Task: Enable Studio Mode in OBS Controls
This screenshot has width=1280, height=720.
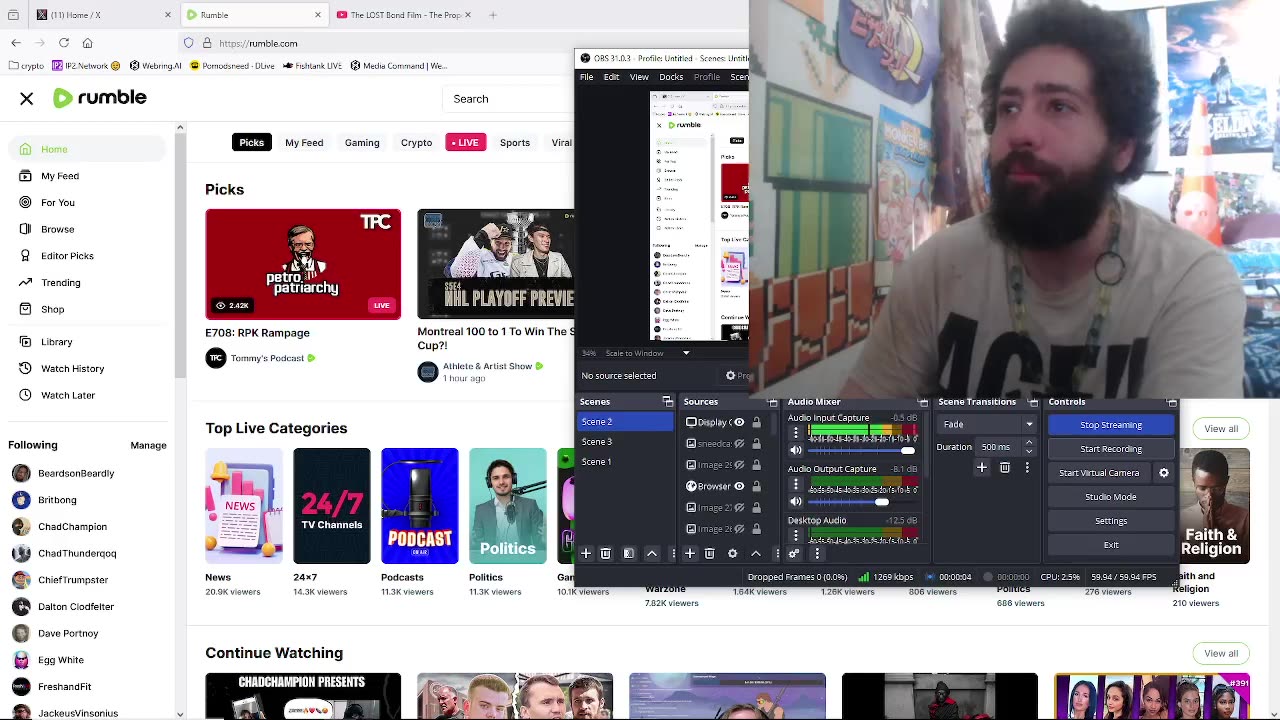Action: pyautogui.click(x=1111, y=497)
